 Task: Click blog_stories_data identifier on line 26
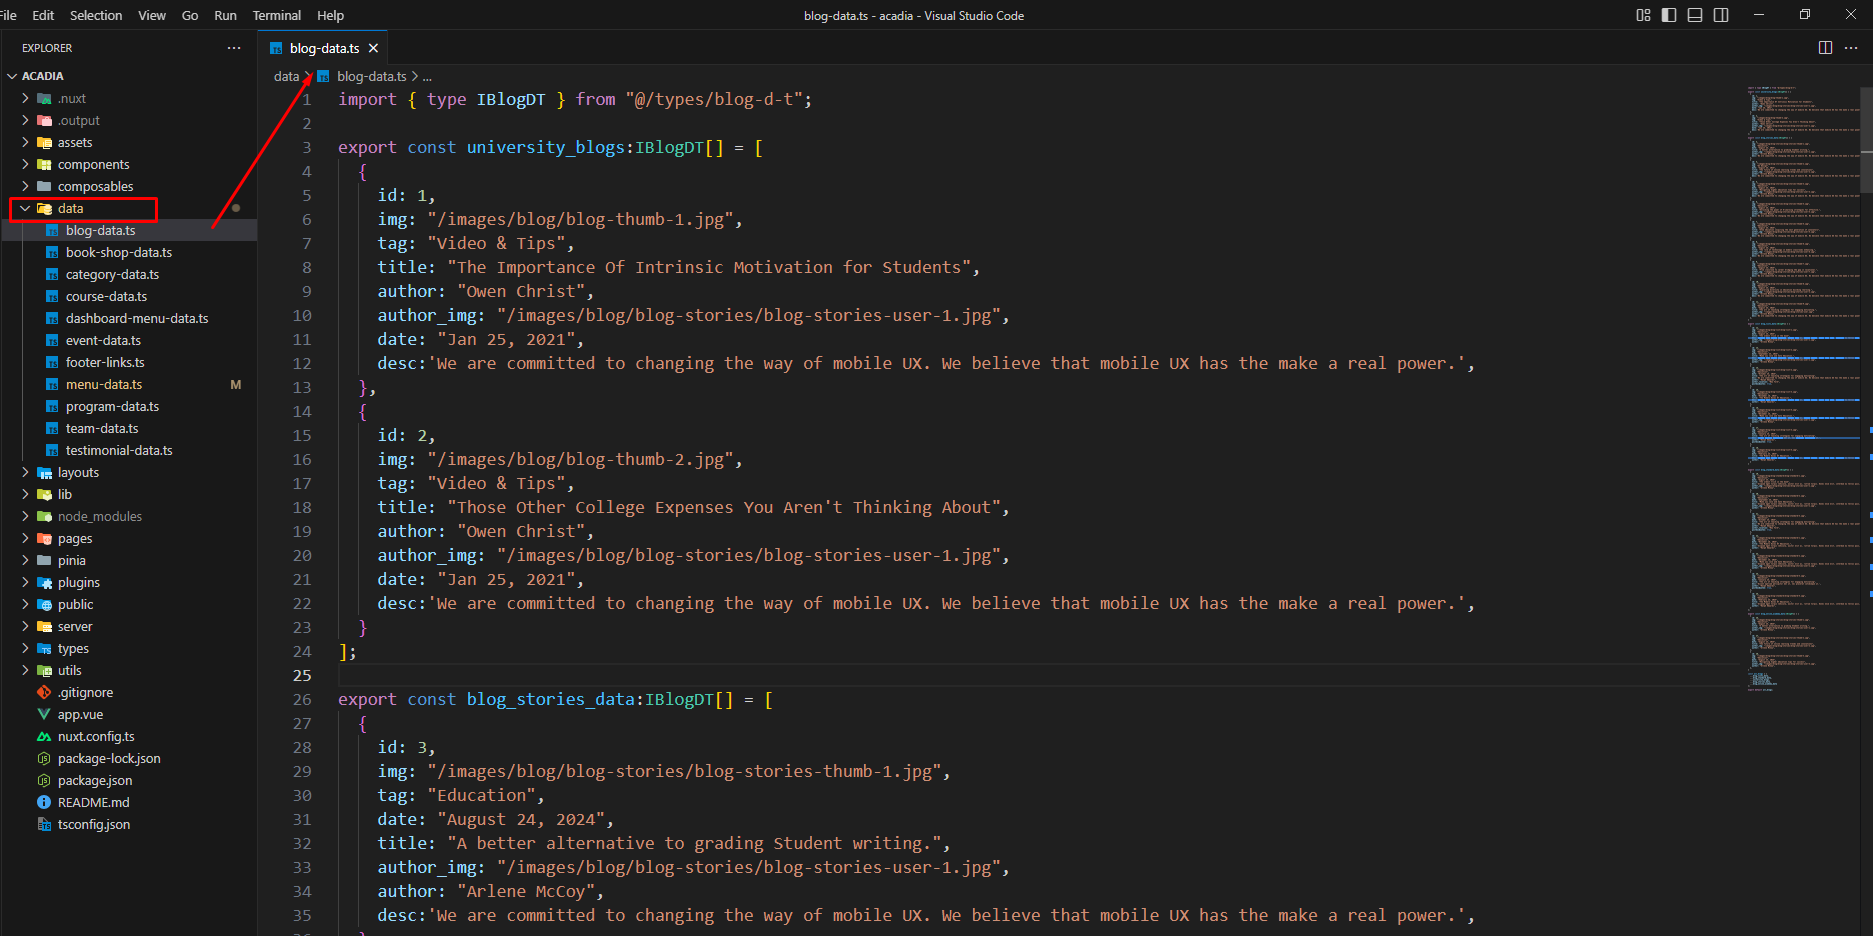coord(551,699)
